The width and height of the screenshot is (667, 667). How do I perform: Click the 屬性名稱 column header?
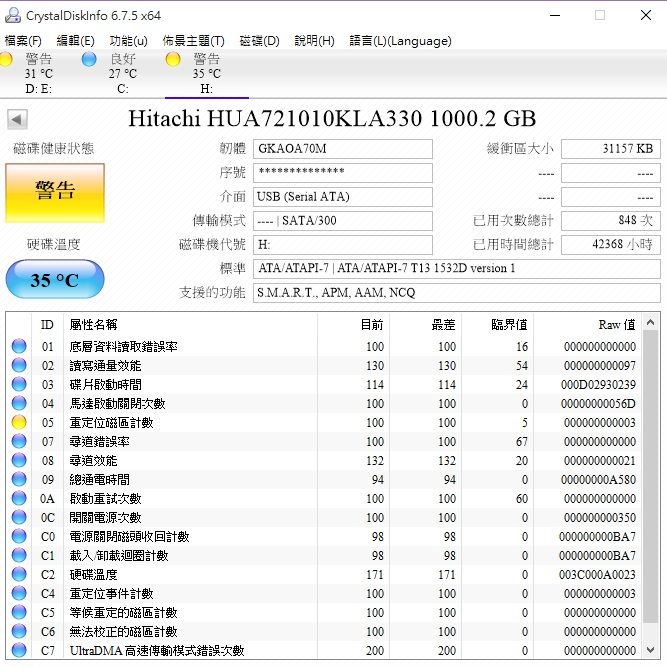click(x=191, y=325)
